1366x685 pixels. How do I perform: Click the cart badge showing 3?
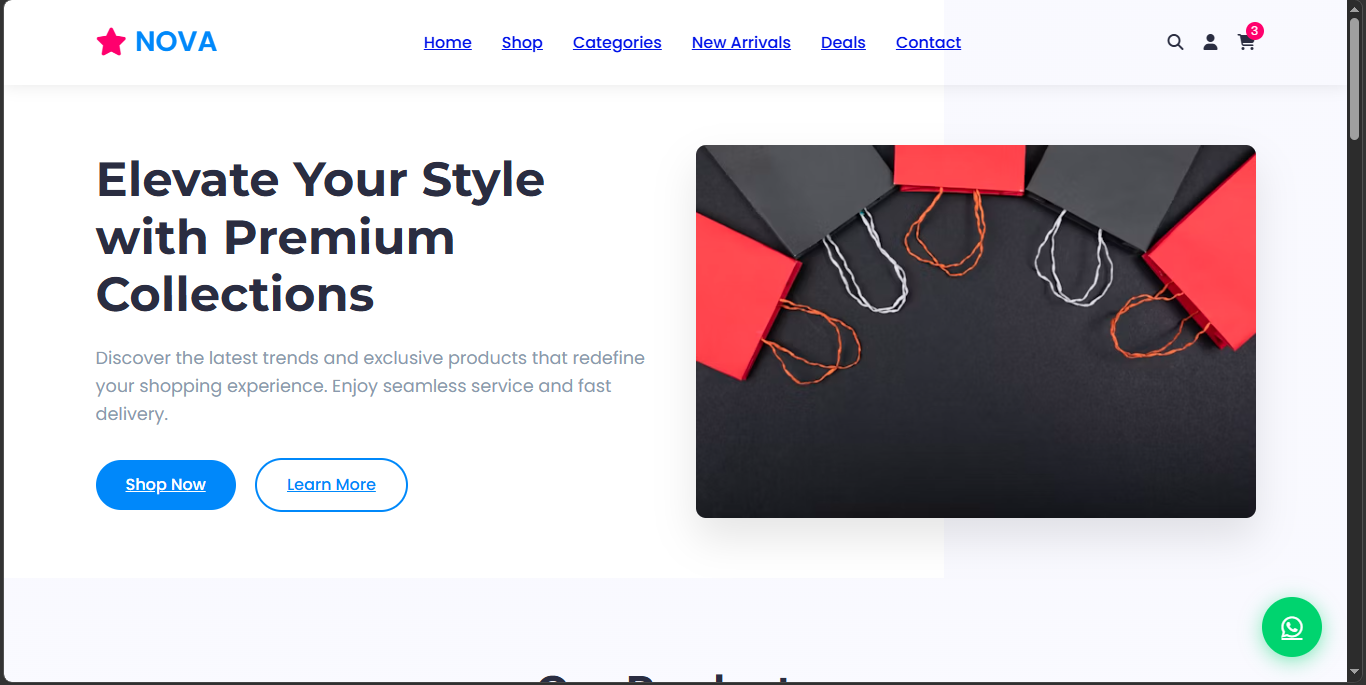1254,31
